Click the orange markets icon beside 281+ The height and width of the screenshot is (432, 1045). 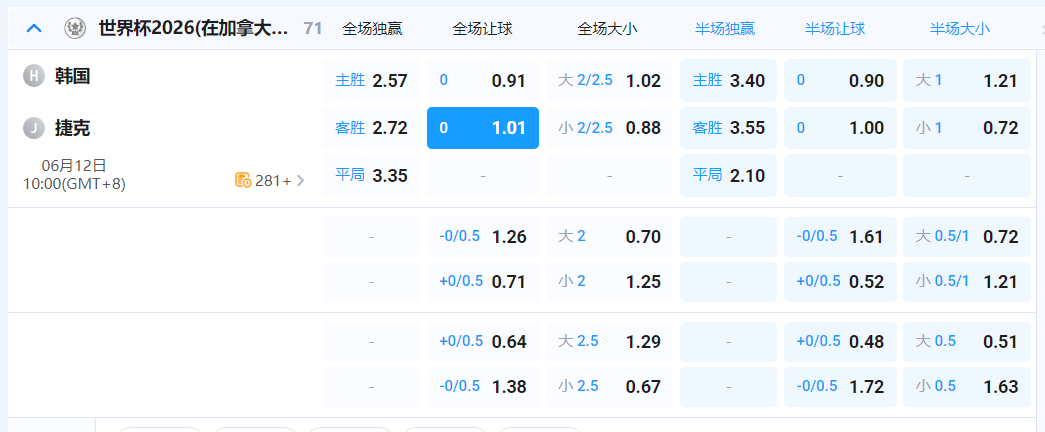pyautogui.click(x=243, y=180)
